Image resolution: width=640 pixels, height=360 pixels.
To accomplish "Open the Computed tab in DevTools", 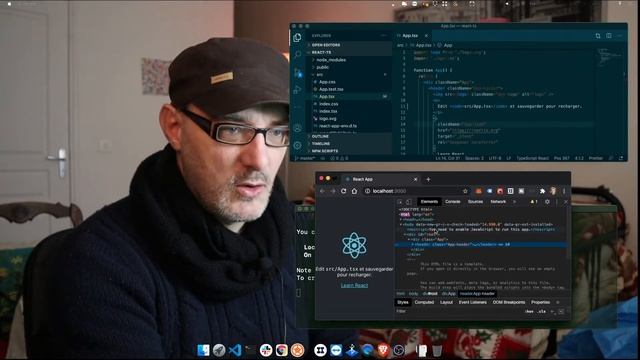I will coord(424,302).
